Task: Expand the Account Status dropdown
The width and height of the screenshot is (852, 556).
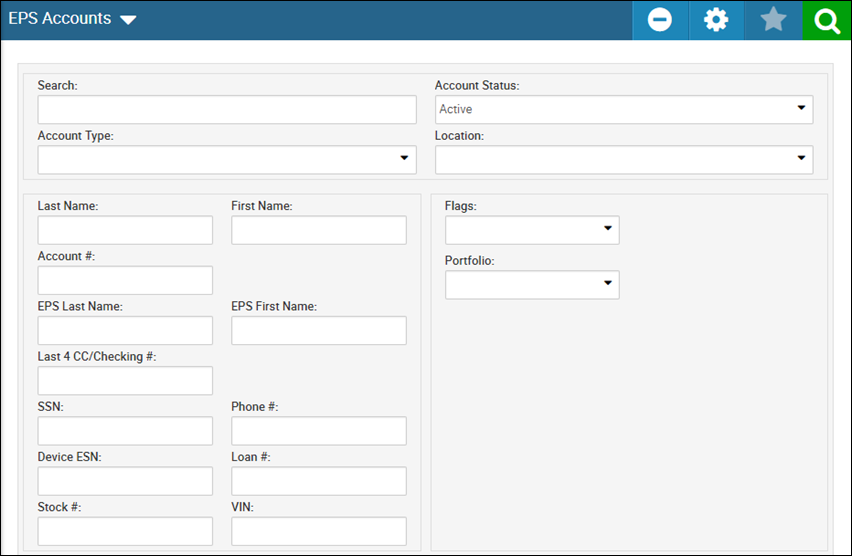Action: [x=624, y=109]
